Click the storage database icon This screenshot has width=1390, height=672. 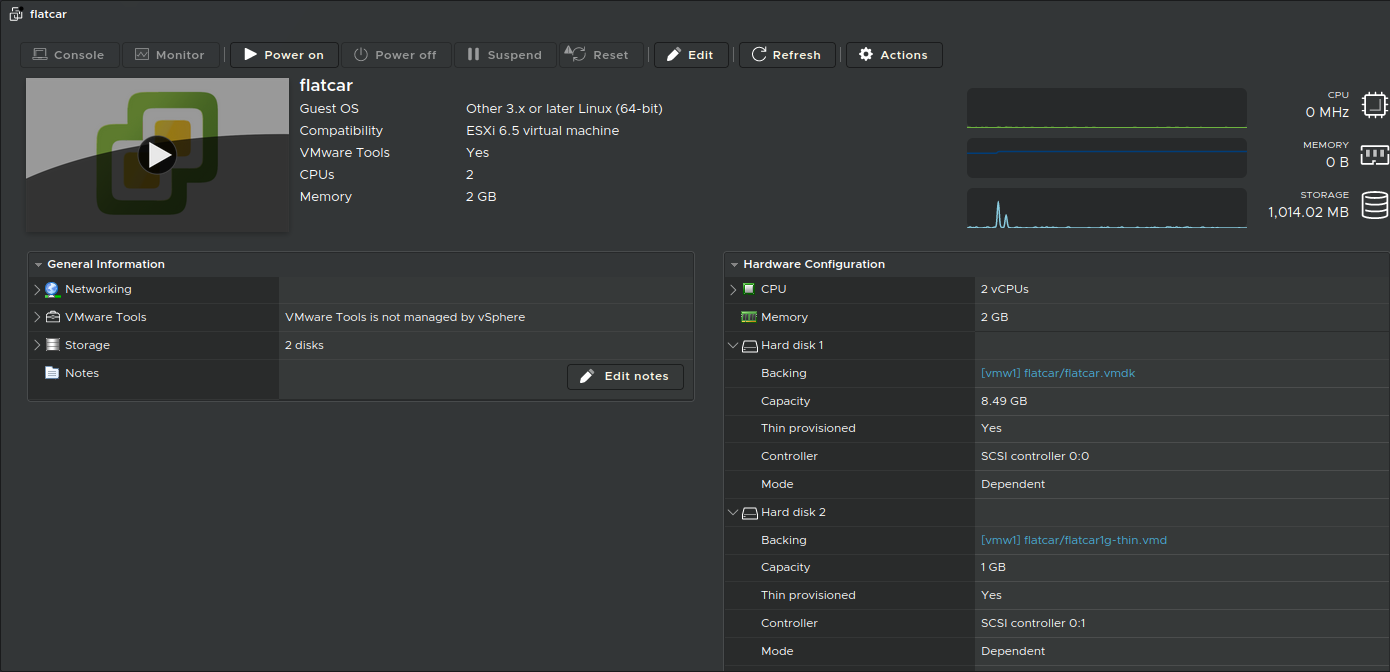click(x=1375, y=205)
